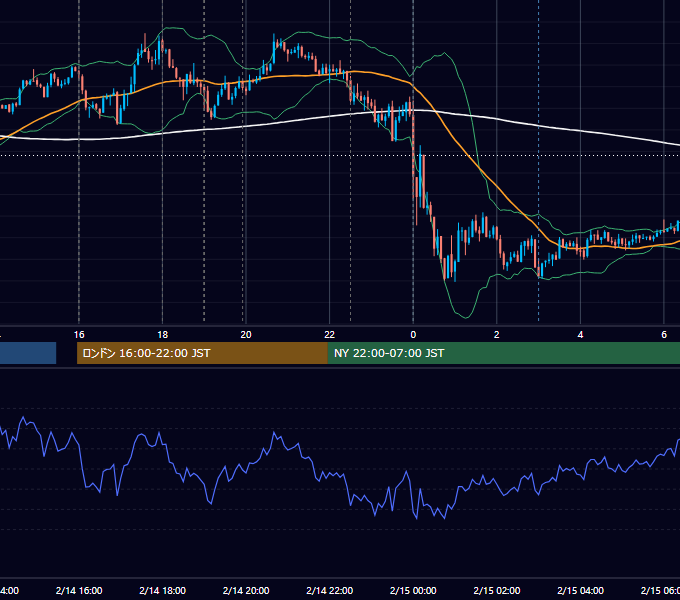This screenshot has height=600, width=680.
Task: Click the 2/15 02:00 date label
Action: click(497, 591)
